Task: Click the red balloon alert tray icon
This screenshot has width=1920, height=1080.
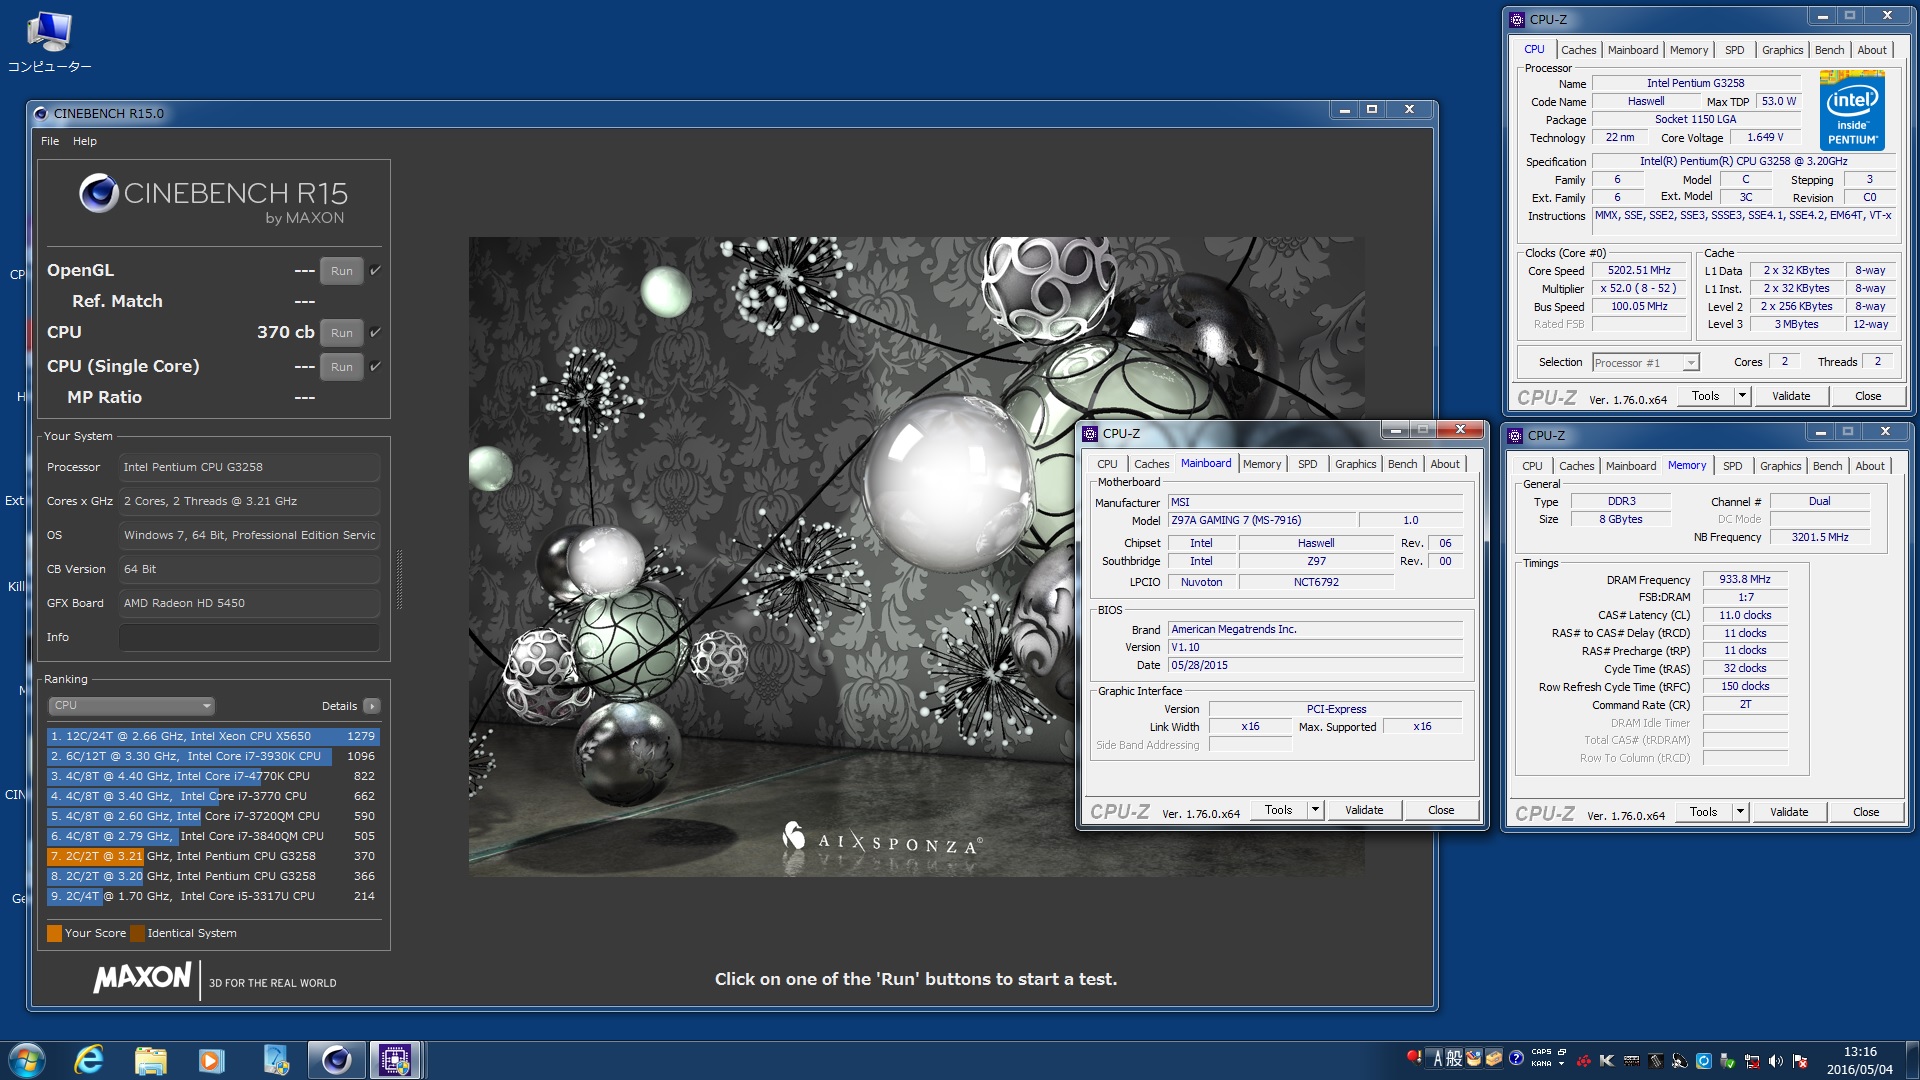Action: click(1414, 1058)
